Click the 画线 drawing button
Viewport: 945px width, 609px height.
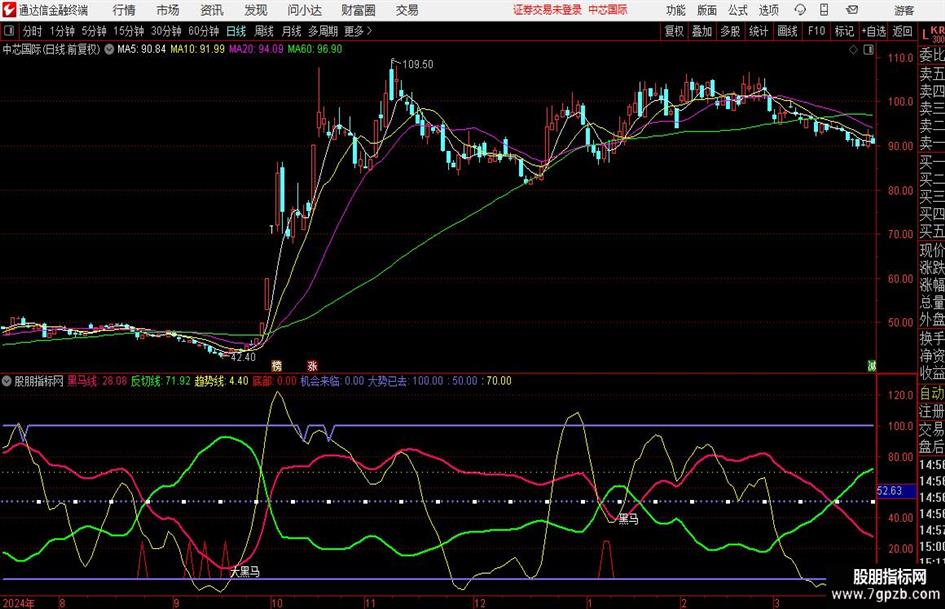click(787, 31)
